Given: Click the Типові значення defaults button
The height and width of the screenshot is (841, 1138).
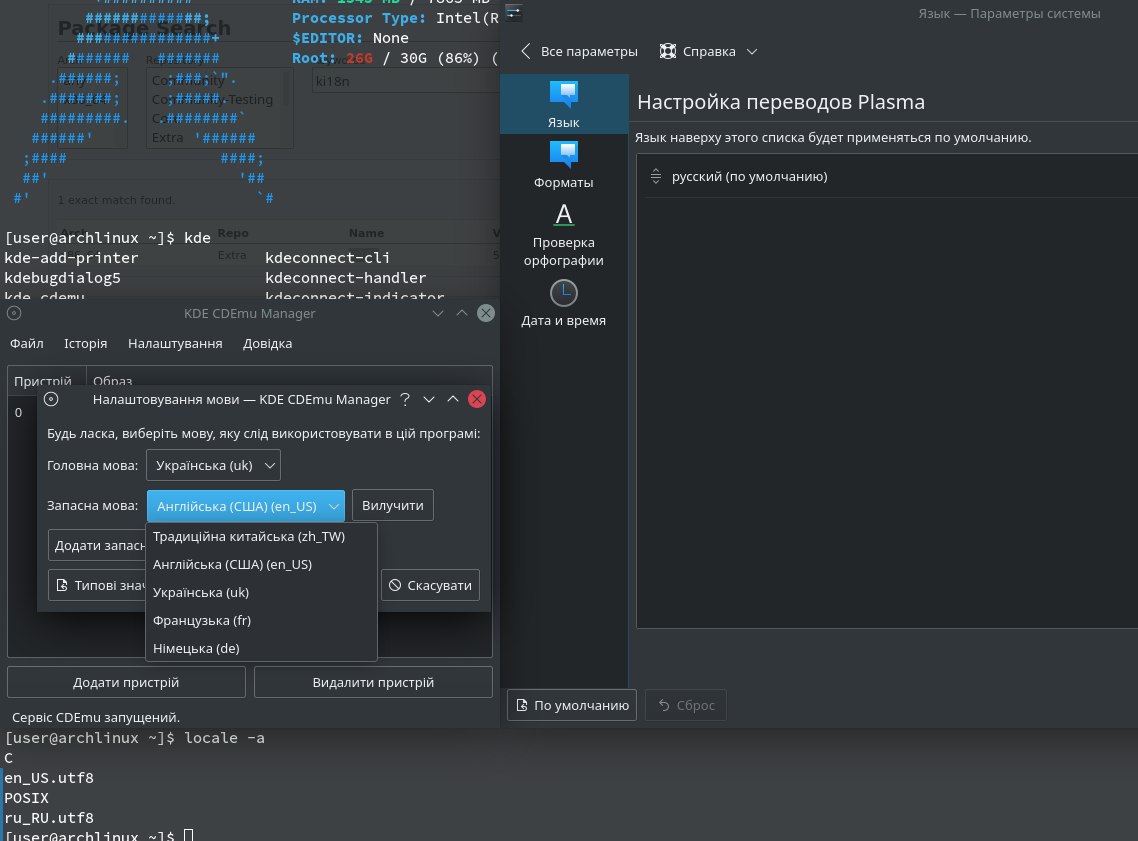Looking at the screenshot, I should coord(97,585).
